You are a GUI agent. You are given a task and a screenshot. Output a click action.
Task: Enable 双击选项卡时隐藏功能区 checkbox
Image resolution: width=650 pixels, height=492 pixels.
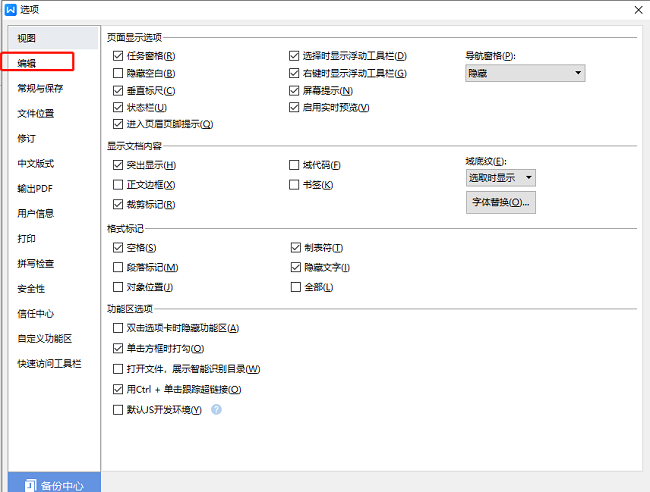click(x=119, y=328)
